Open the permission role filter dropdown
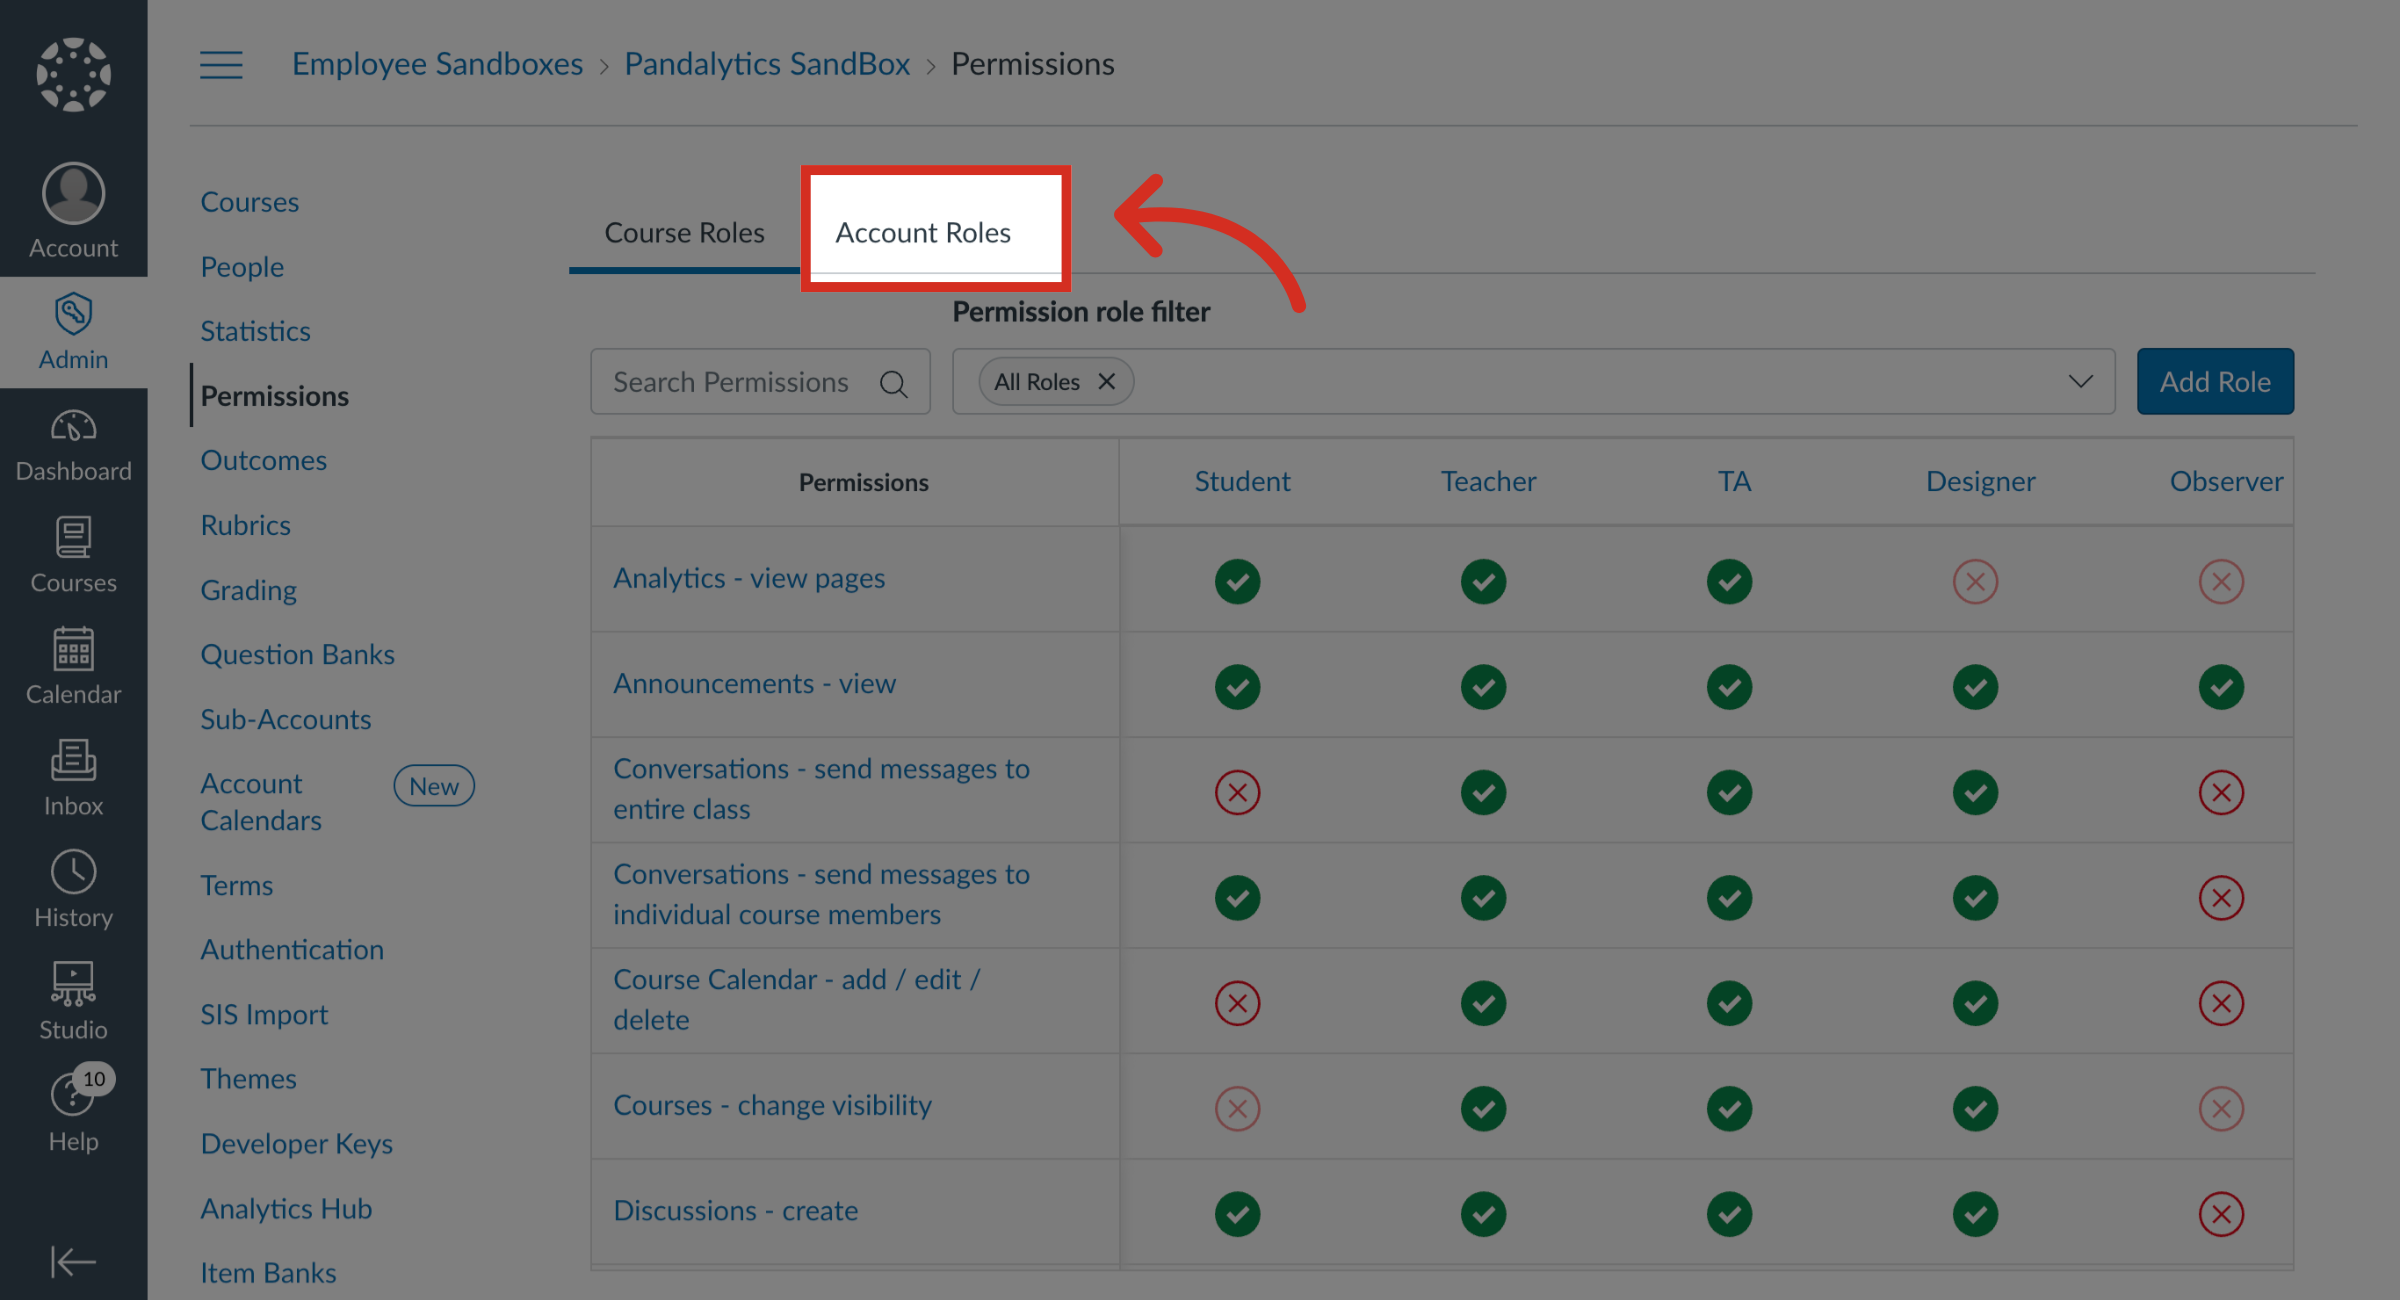 [2081, 381]
